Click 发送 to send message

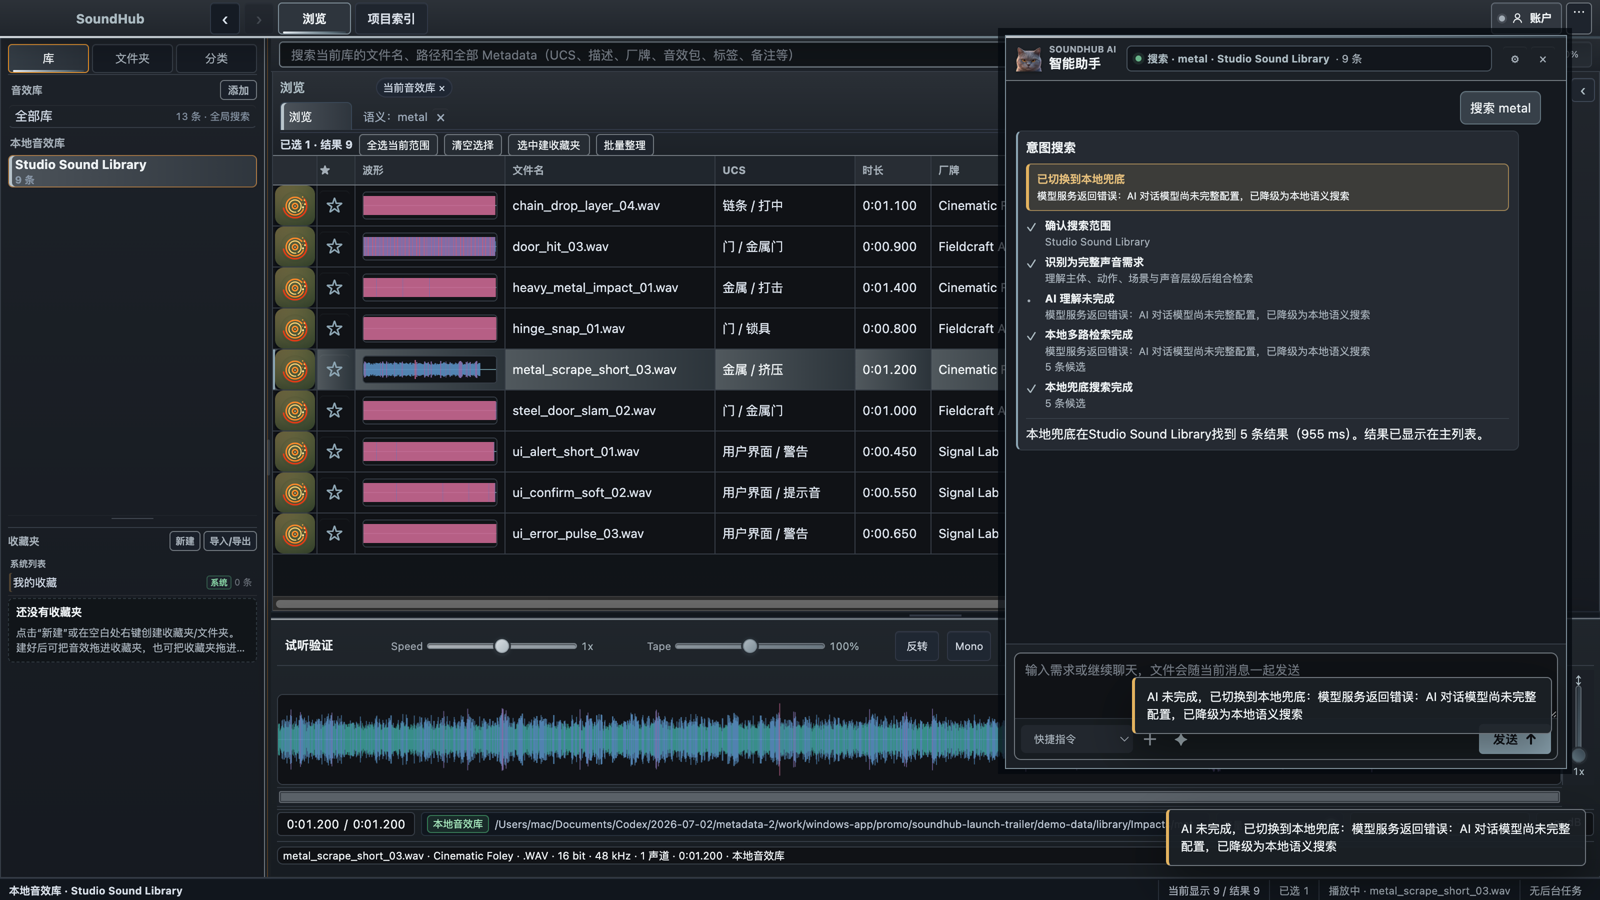[1514, 740]
